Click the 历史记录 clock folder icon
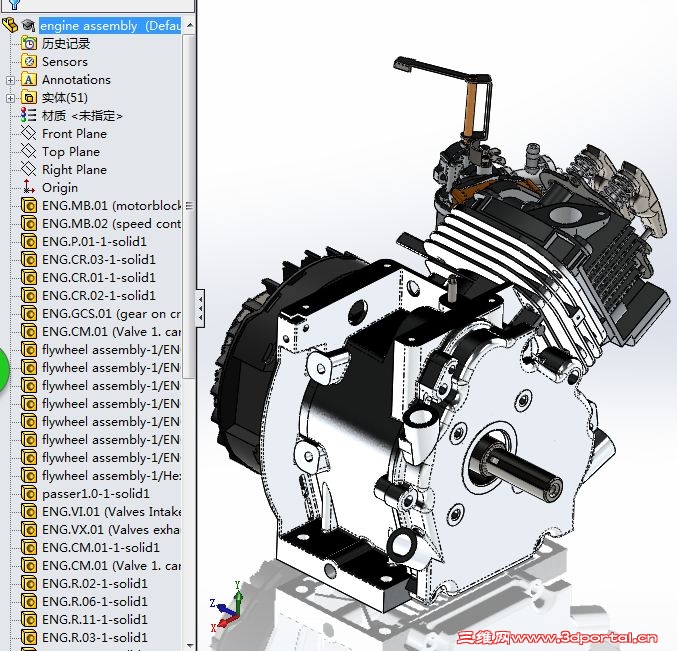Screen dimensions: 677x651 pos(29,44)
